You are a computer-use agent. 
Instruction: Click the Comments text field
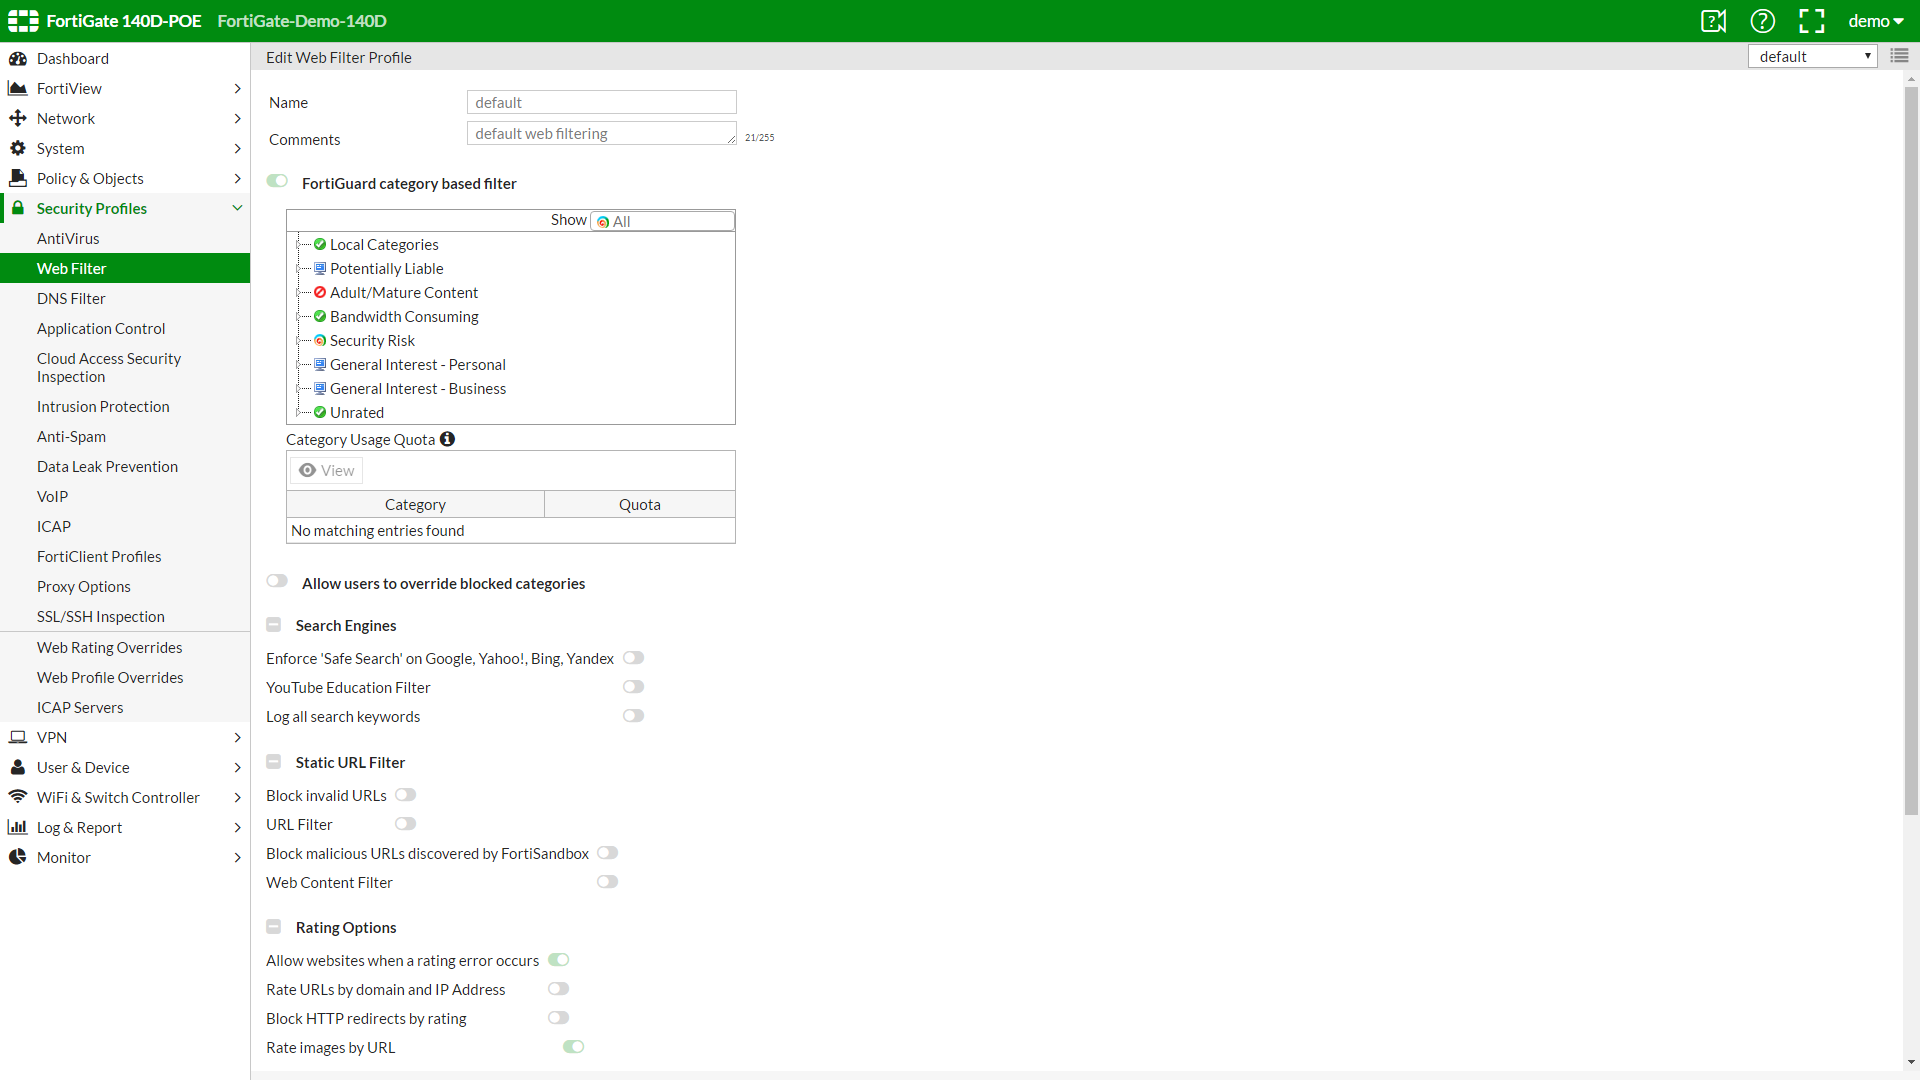tap(601, 134)
